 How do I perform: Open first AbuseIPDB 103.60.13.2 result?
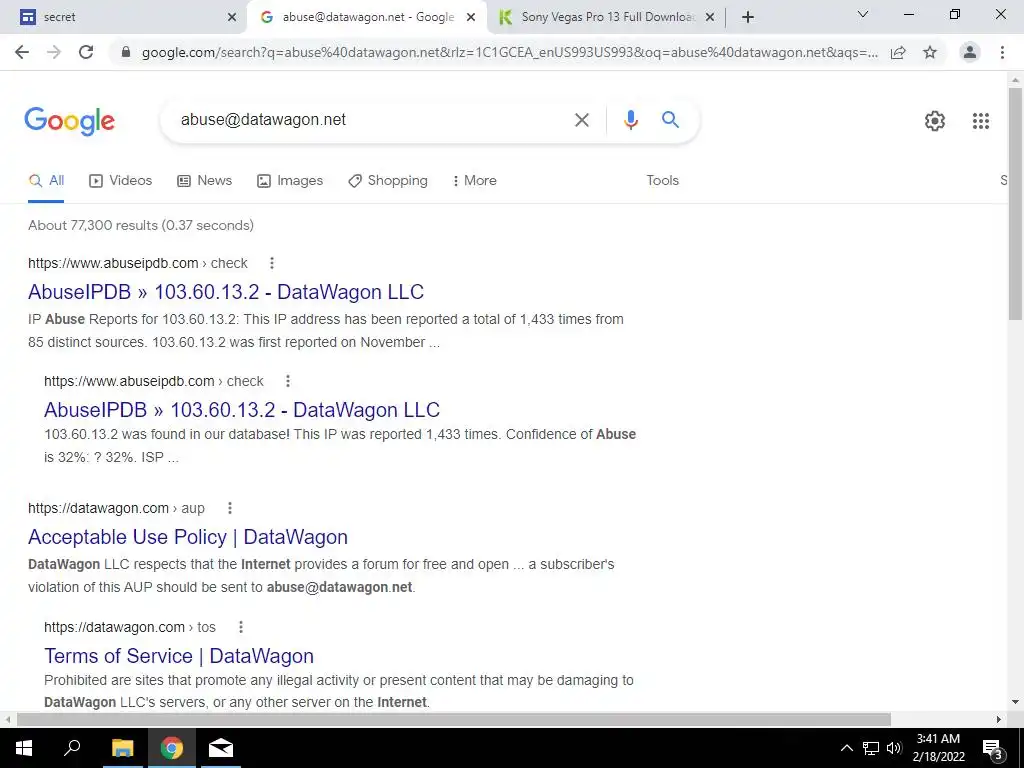tap(226, 292)
